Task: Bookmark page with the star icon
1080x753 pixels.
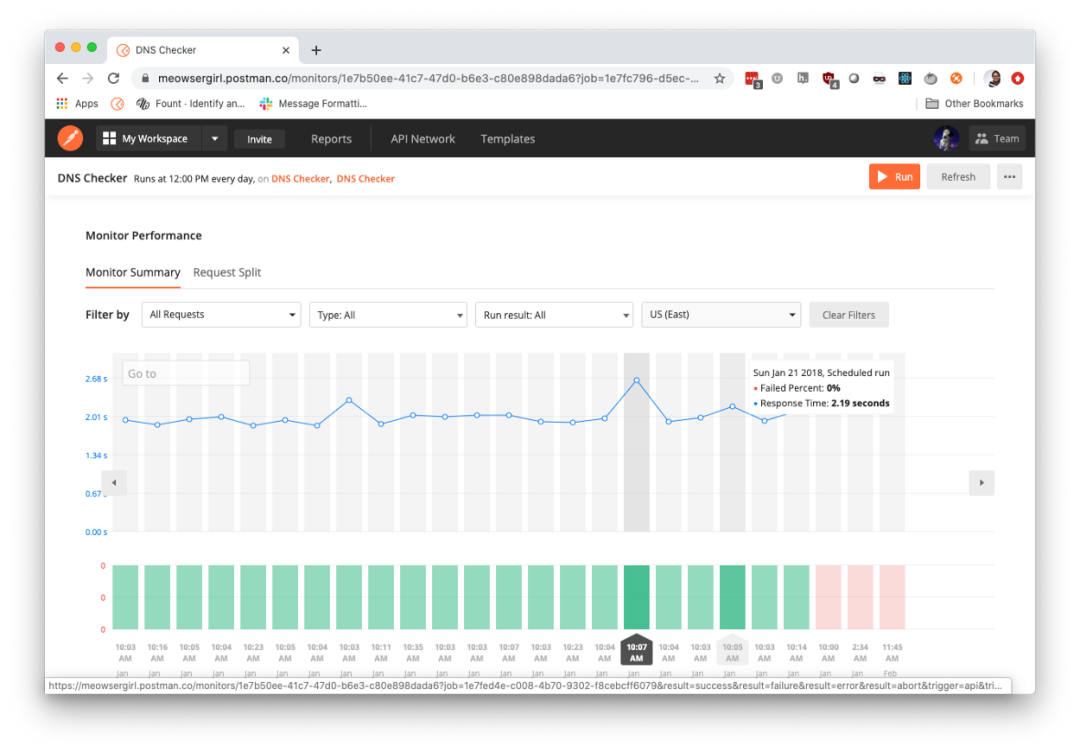Action: pyautogui.click(x=719, y=78)
